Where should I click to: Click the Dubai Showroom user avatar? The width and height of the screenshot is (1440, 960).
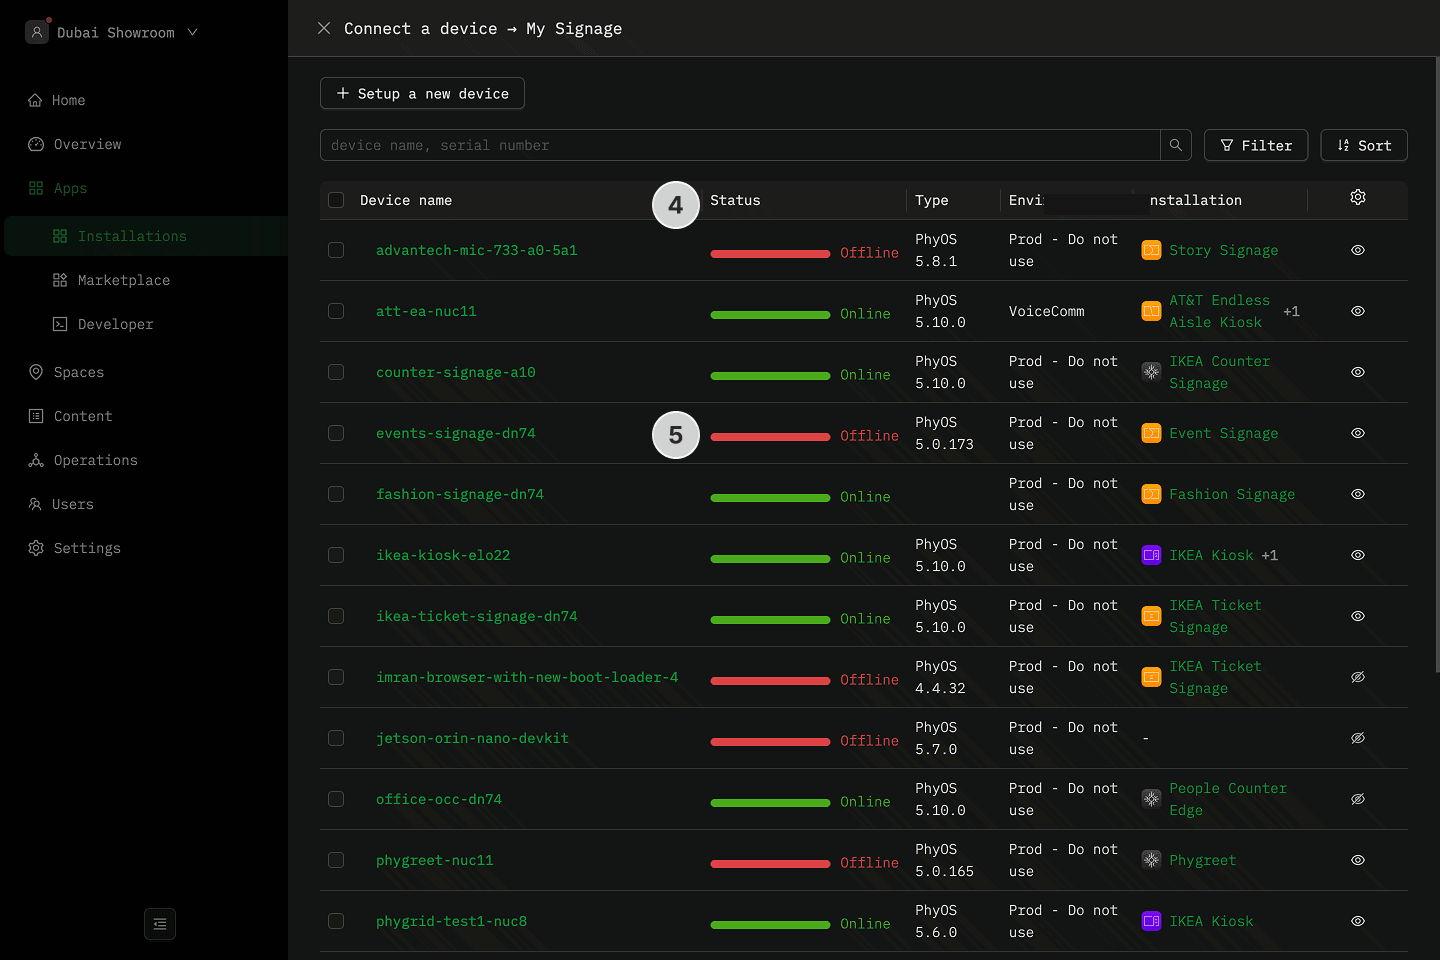click(x=37, y=32)
